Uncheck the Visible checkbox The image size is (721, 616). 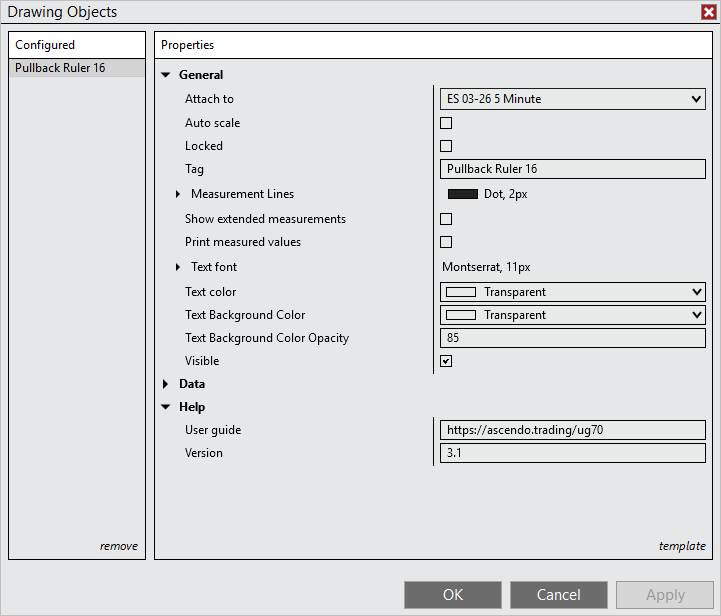pos(446,361)
